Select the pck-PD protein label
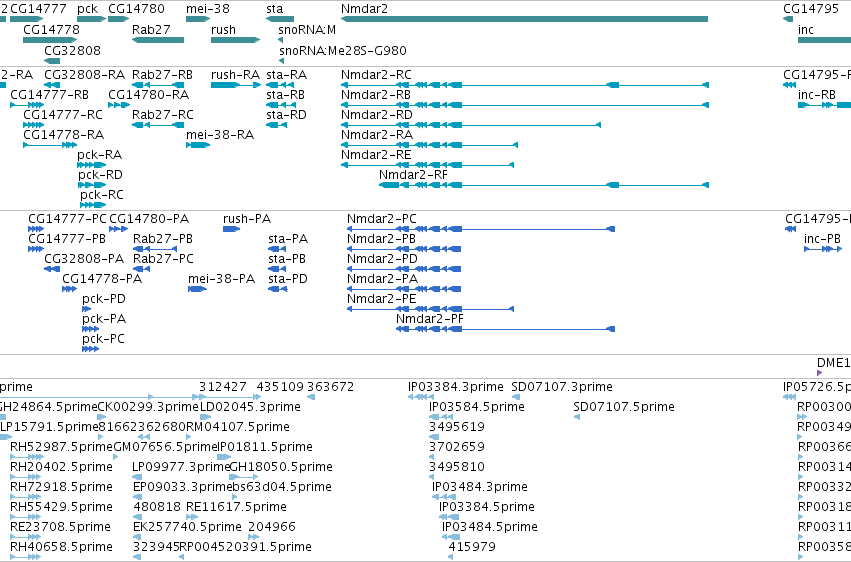Image resolution: width=851 pixels, height=562 pixels. click(104, 298)
